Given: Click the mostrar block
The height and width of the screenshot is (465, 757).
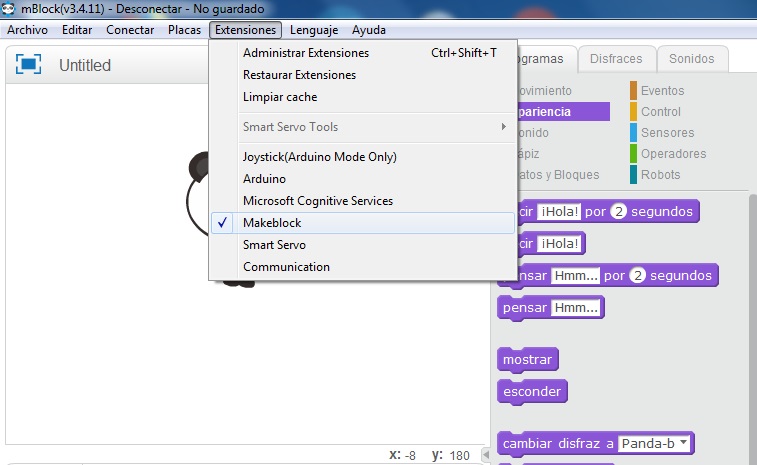Looking at the screenshot, I should (527, 359).
